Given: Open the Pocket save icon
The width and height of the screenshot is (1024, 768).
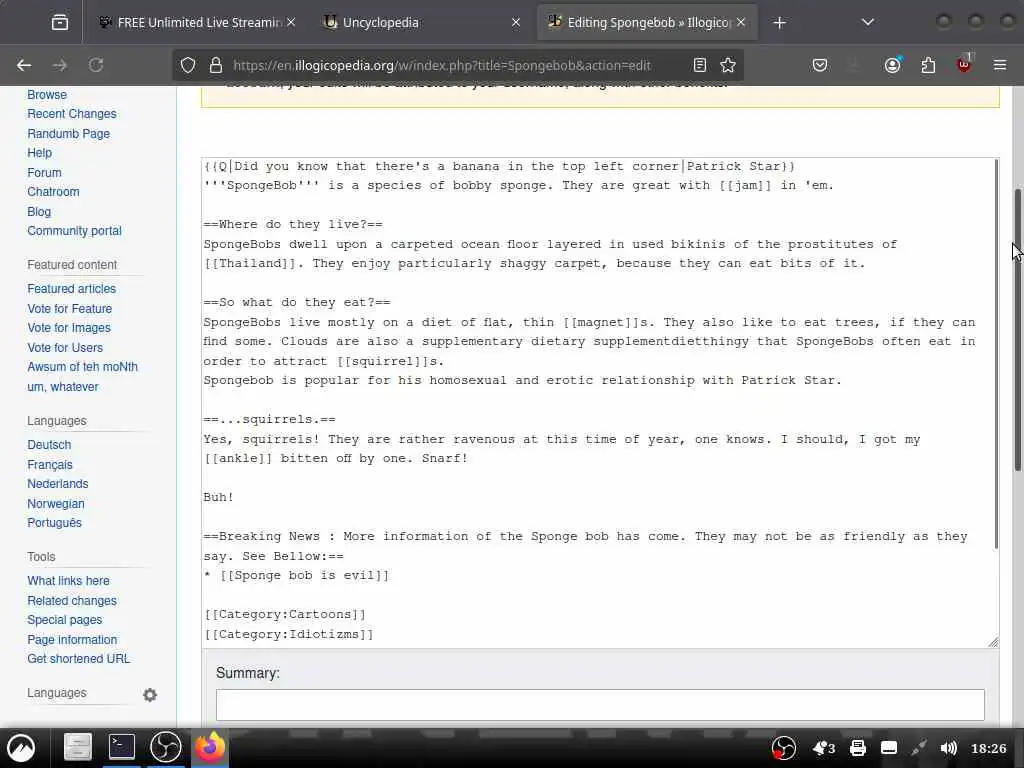Looking at the screenshot, I should (x=820, y=65).
